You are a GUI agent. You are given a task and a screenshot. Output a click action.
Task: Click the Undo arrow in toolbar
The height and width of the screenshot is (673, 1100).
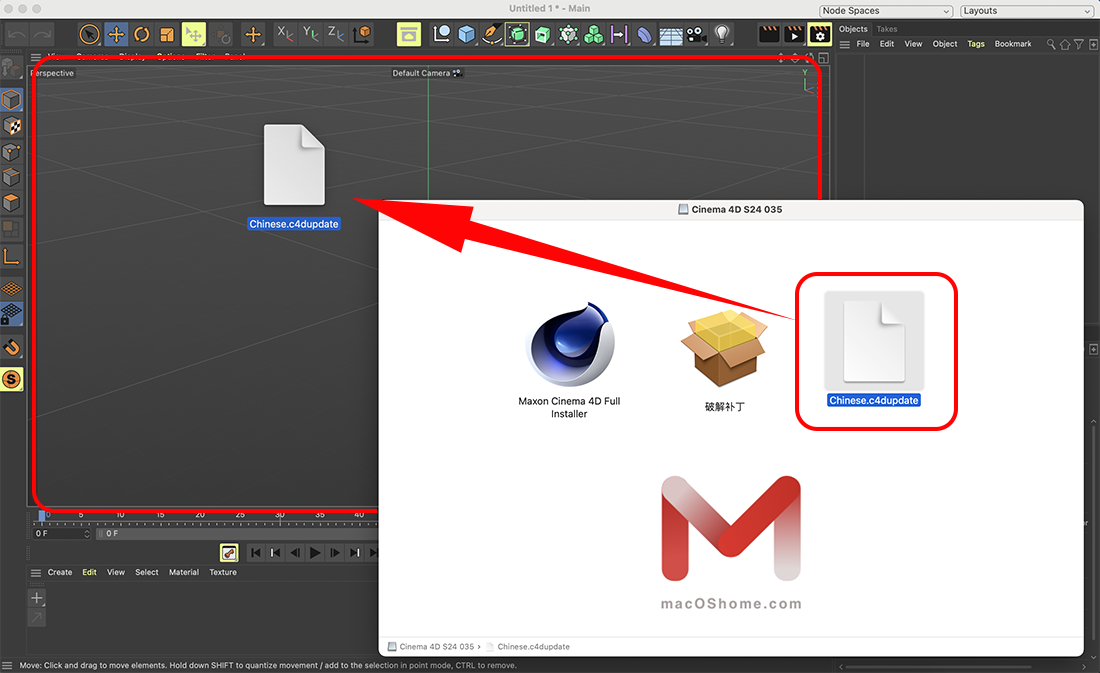pyautogui.click(x=17, y=34)
